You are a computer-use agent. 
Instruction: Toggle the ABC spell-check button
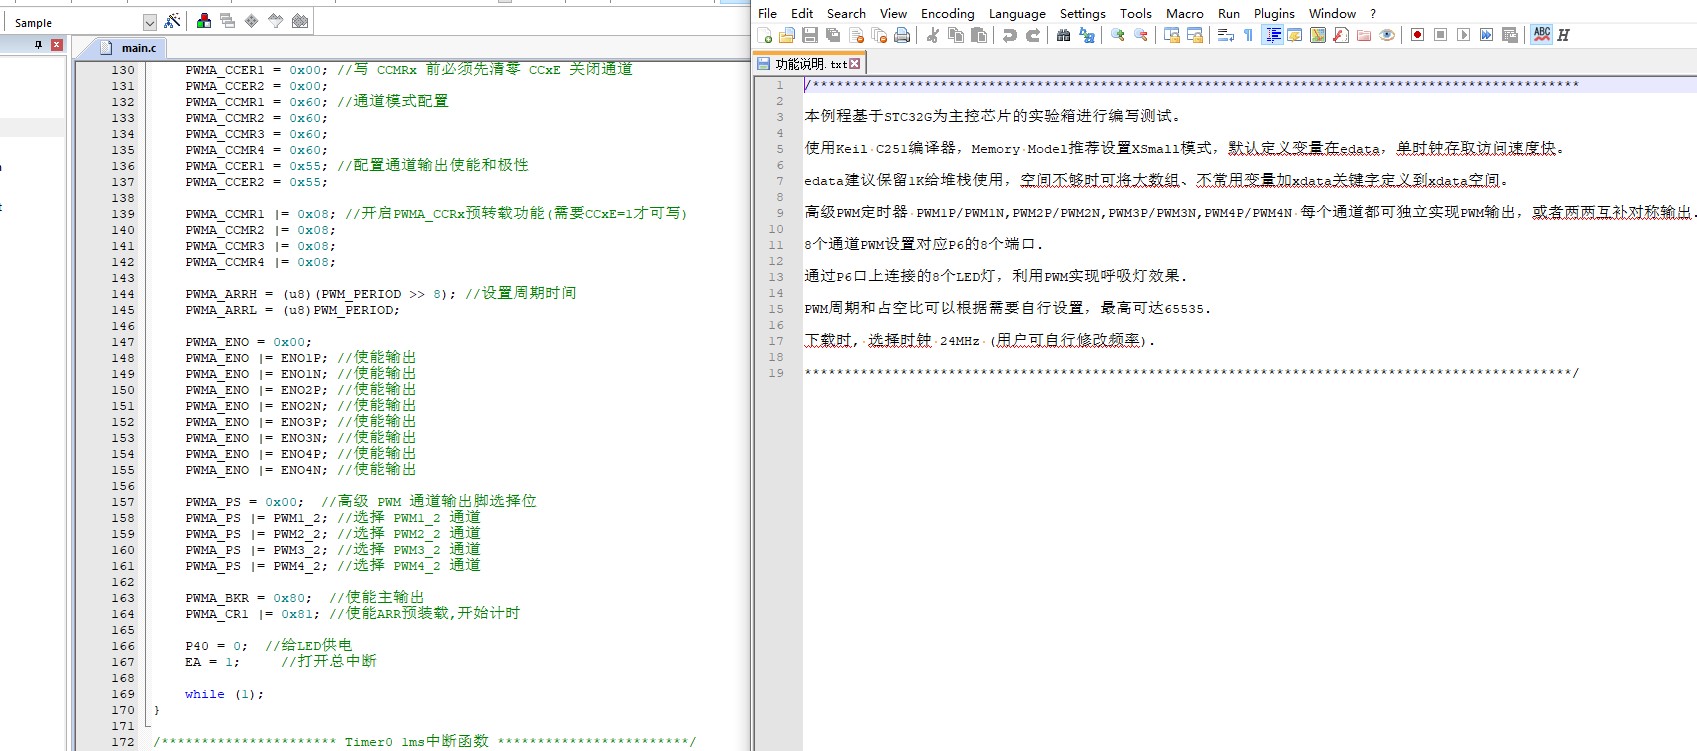1541,35
